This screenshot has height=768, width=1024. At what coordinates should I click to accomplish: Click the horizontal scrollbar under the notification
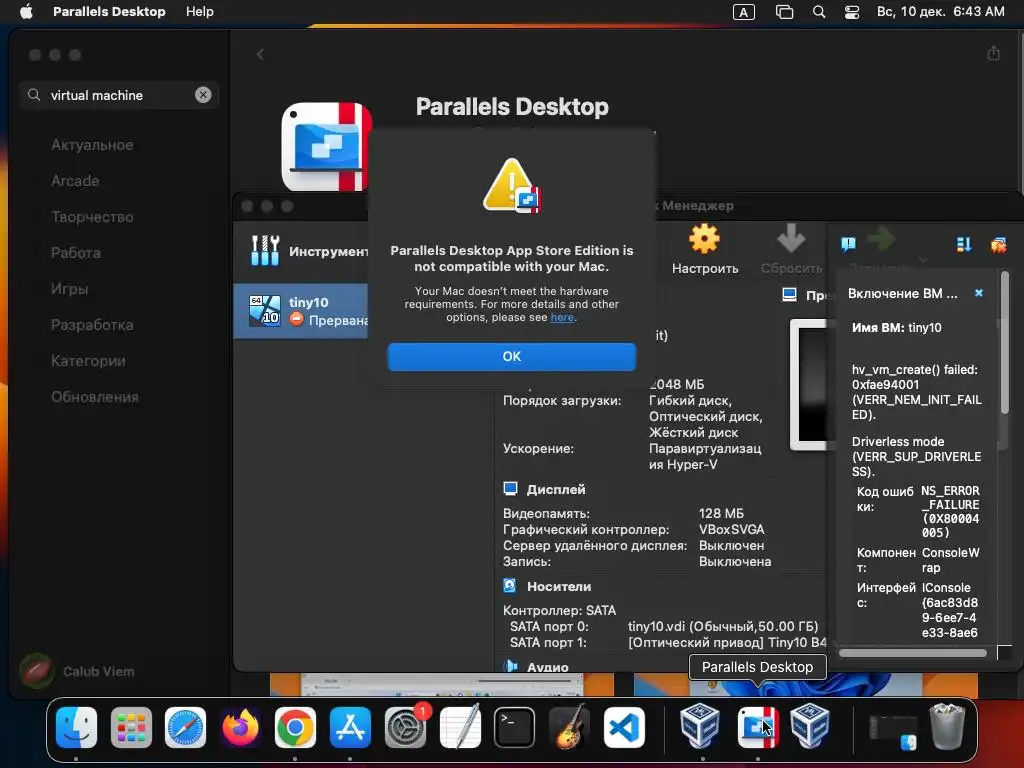(913, 652)
